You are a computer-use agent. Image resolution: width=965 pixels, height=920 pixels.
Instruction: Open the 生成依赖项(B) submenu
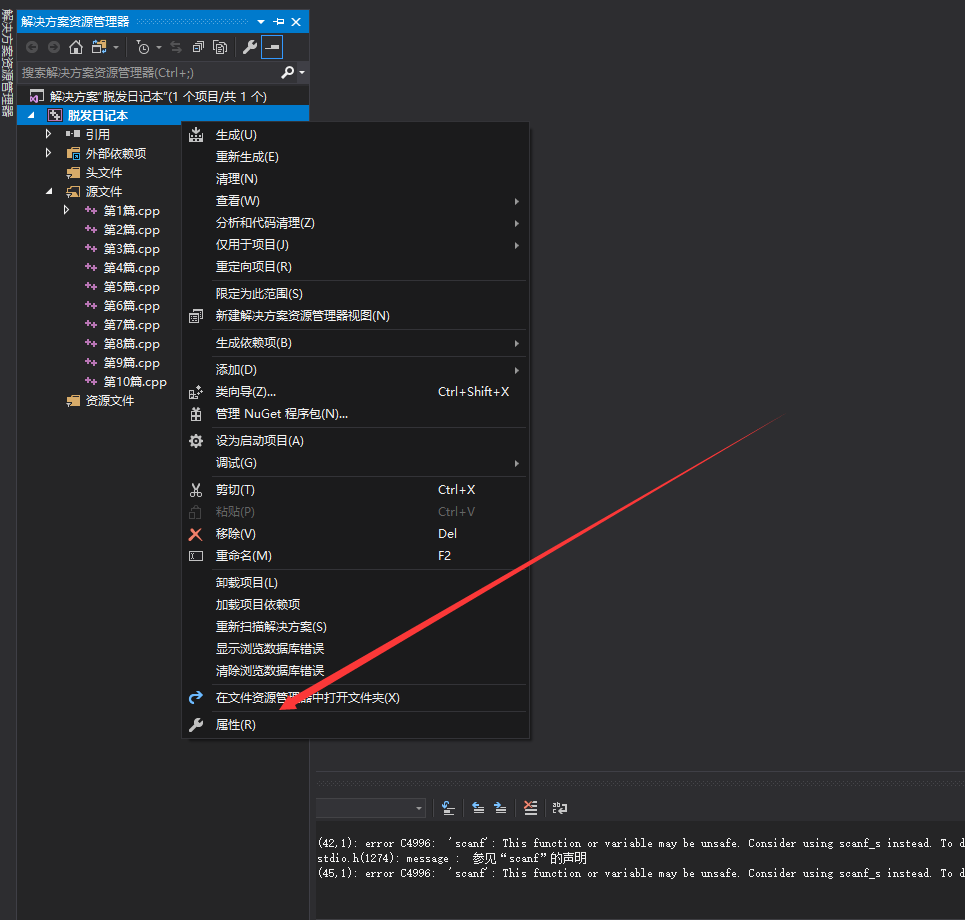pos(355,343)
